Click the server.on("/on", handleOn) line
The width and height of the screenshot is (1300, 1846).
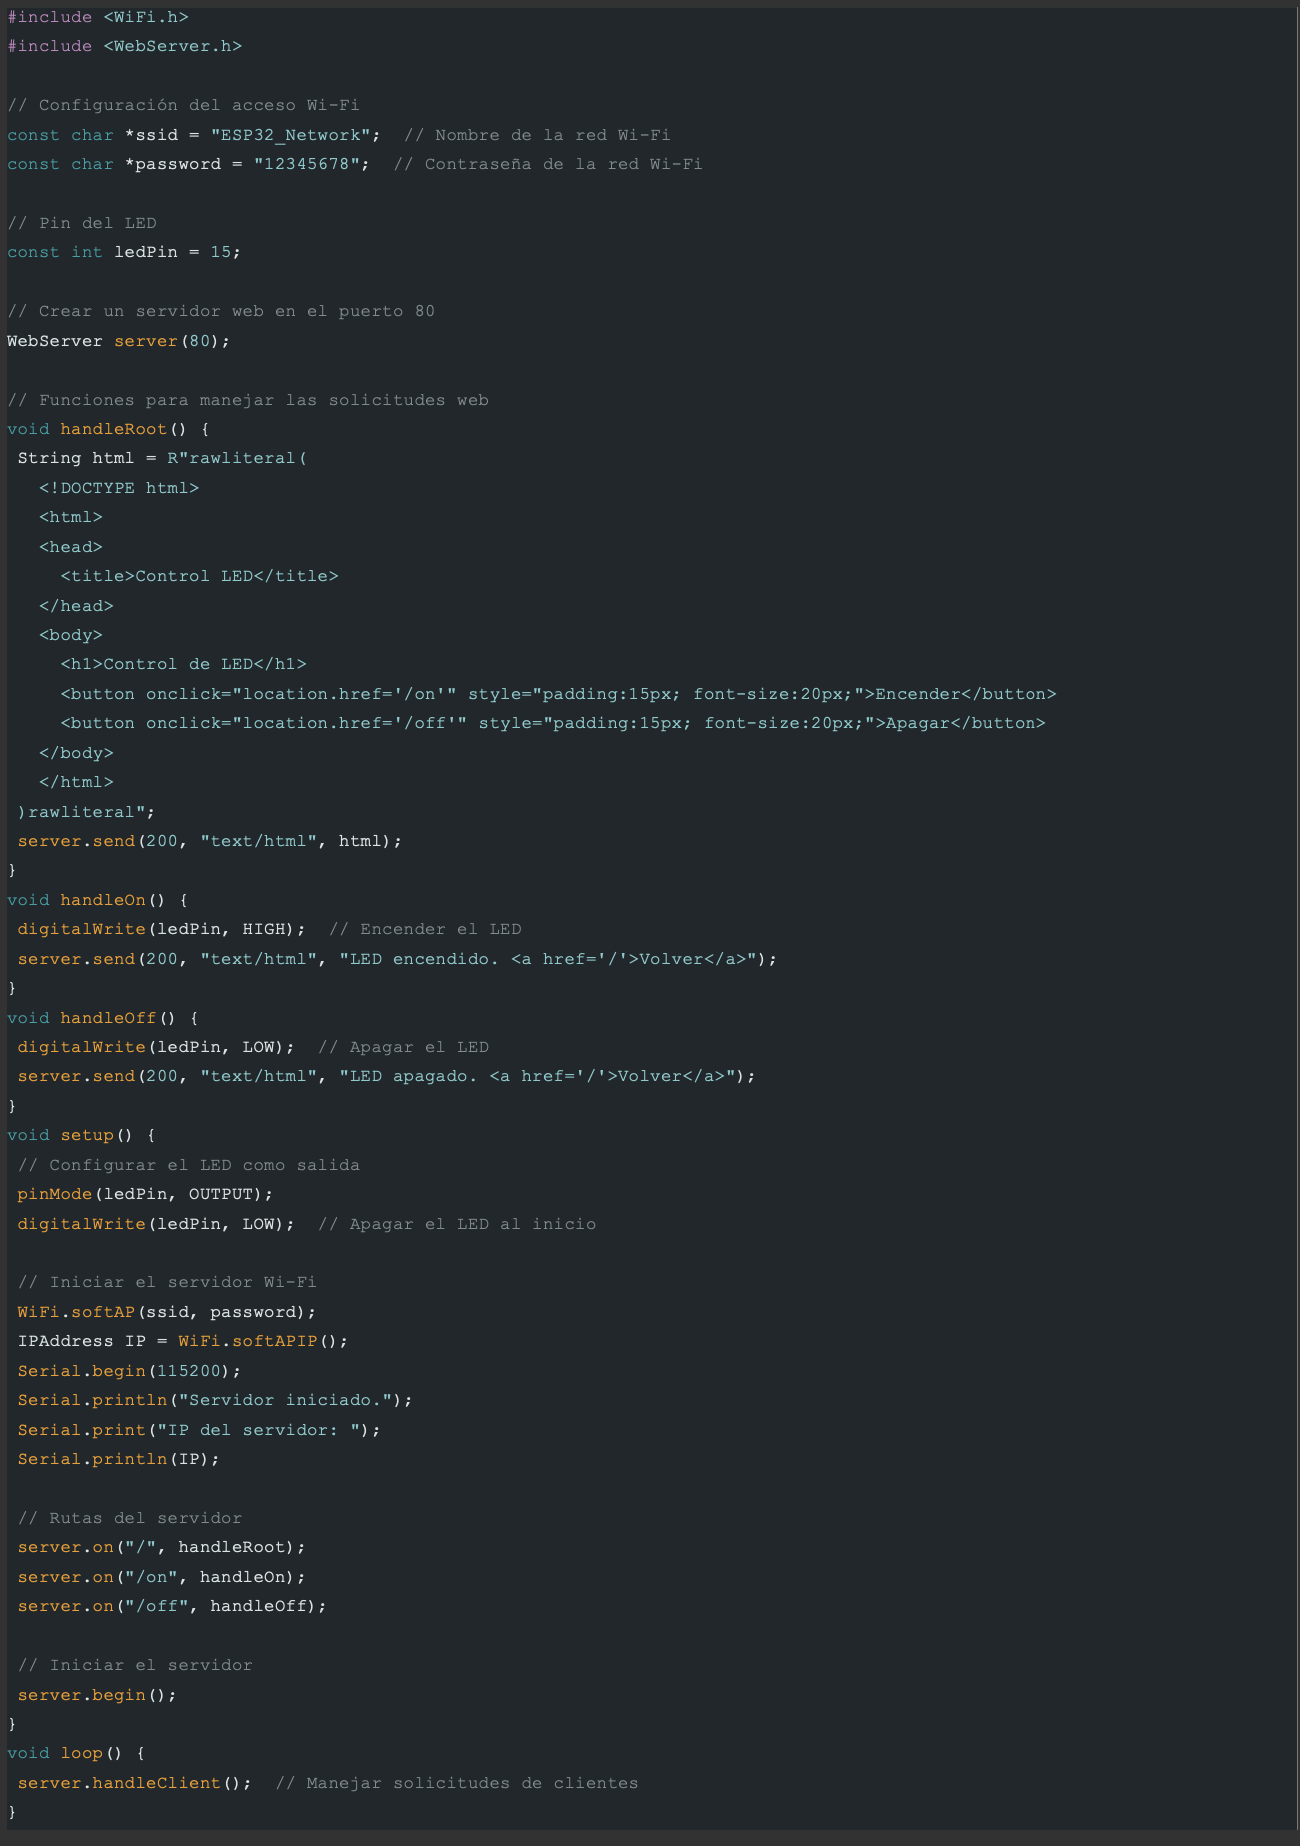pos(161,1577)
